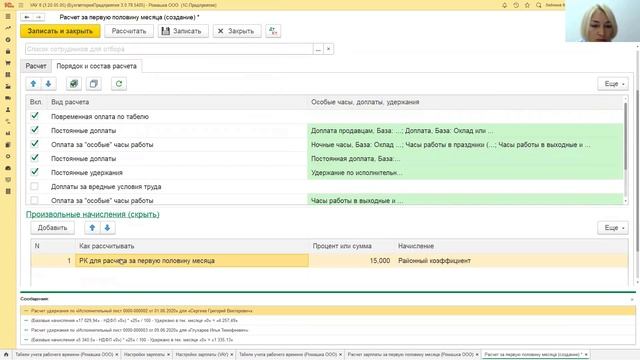Image resolution: width=640 pixels, height=360 pixels.
Task: Select message about Глухарев Илья Тимофеевич
Action: [328, 330]
